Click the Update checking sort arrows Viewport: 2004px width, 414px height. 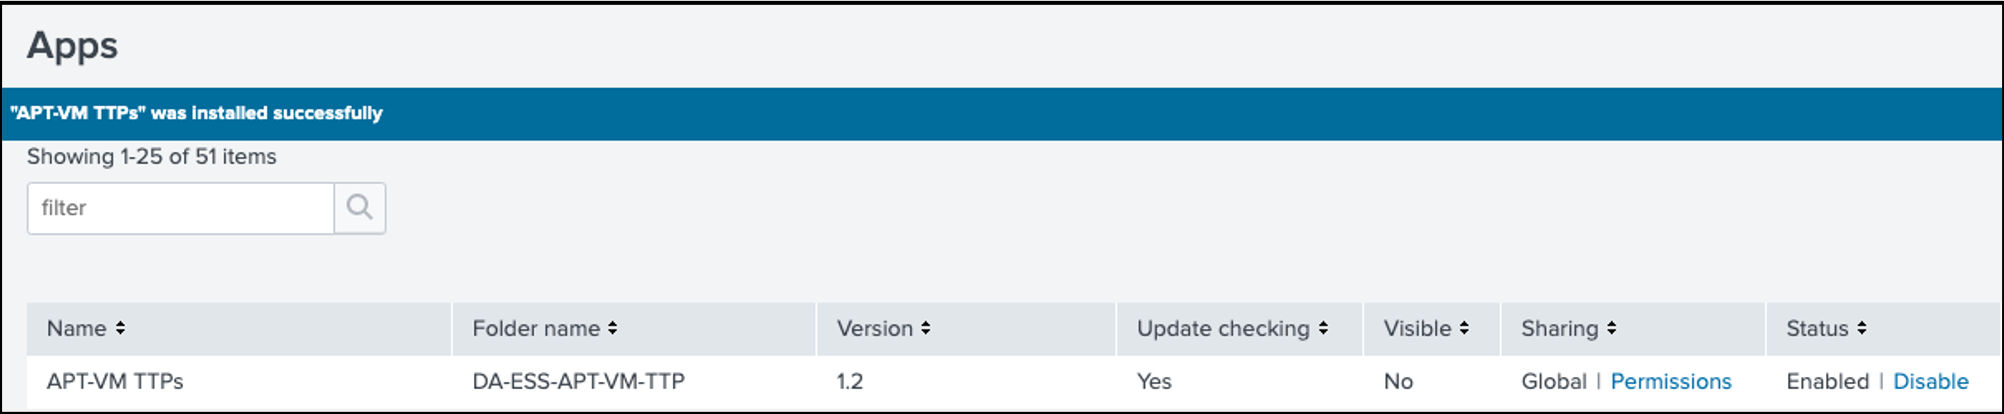[x=1323, y=328]
